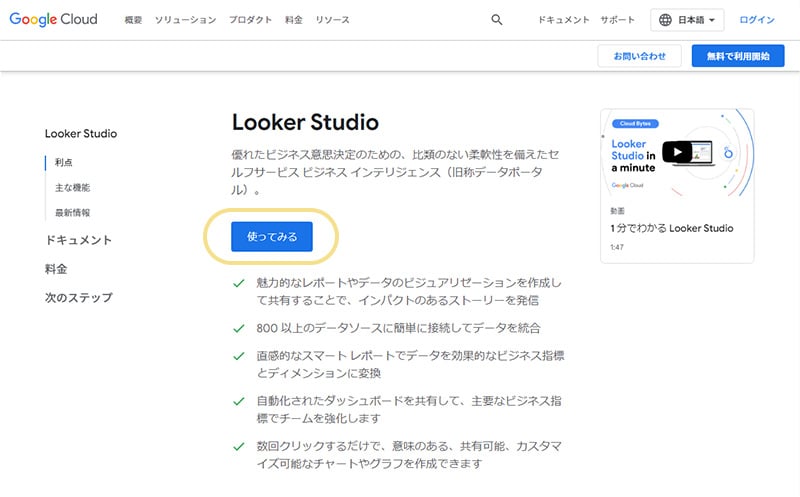
Task: Click the ログイン link
Action: (x=757, y=20)
